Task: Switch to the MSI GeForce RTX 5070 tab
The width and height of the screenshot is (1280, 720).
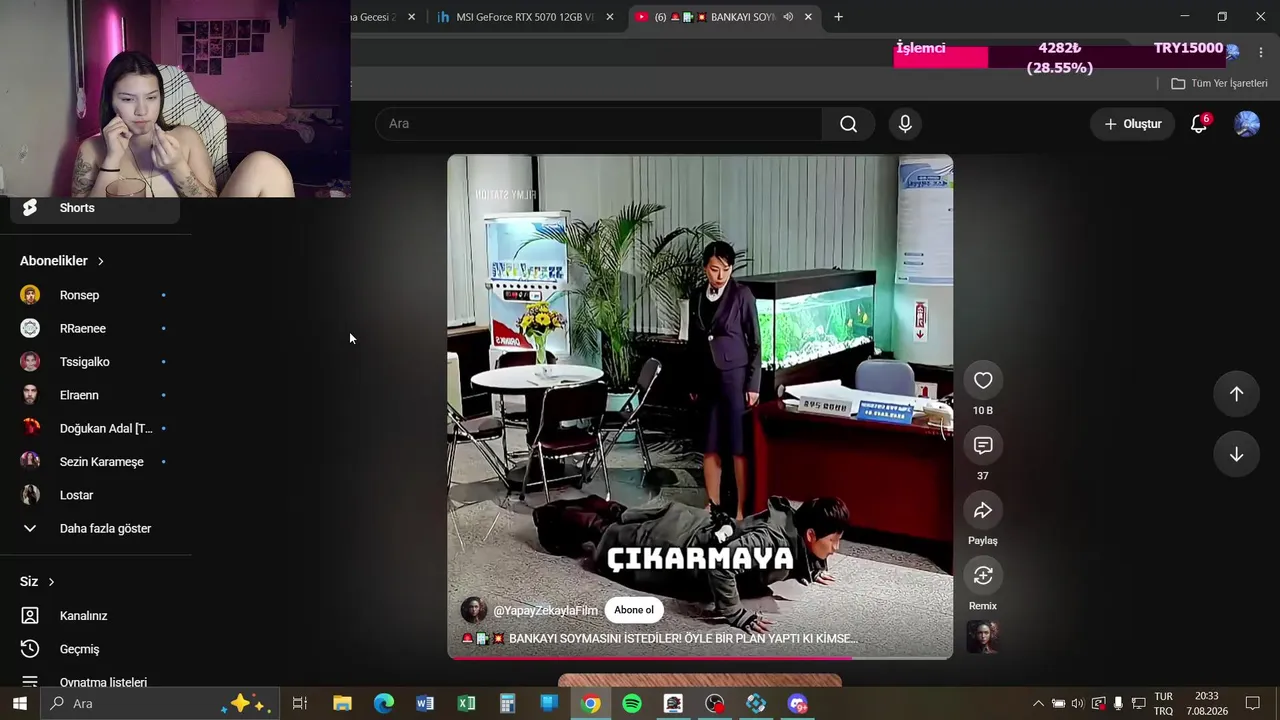Action: click(x=525, y=17)
